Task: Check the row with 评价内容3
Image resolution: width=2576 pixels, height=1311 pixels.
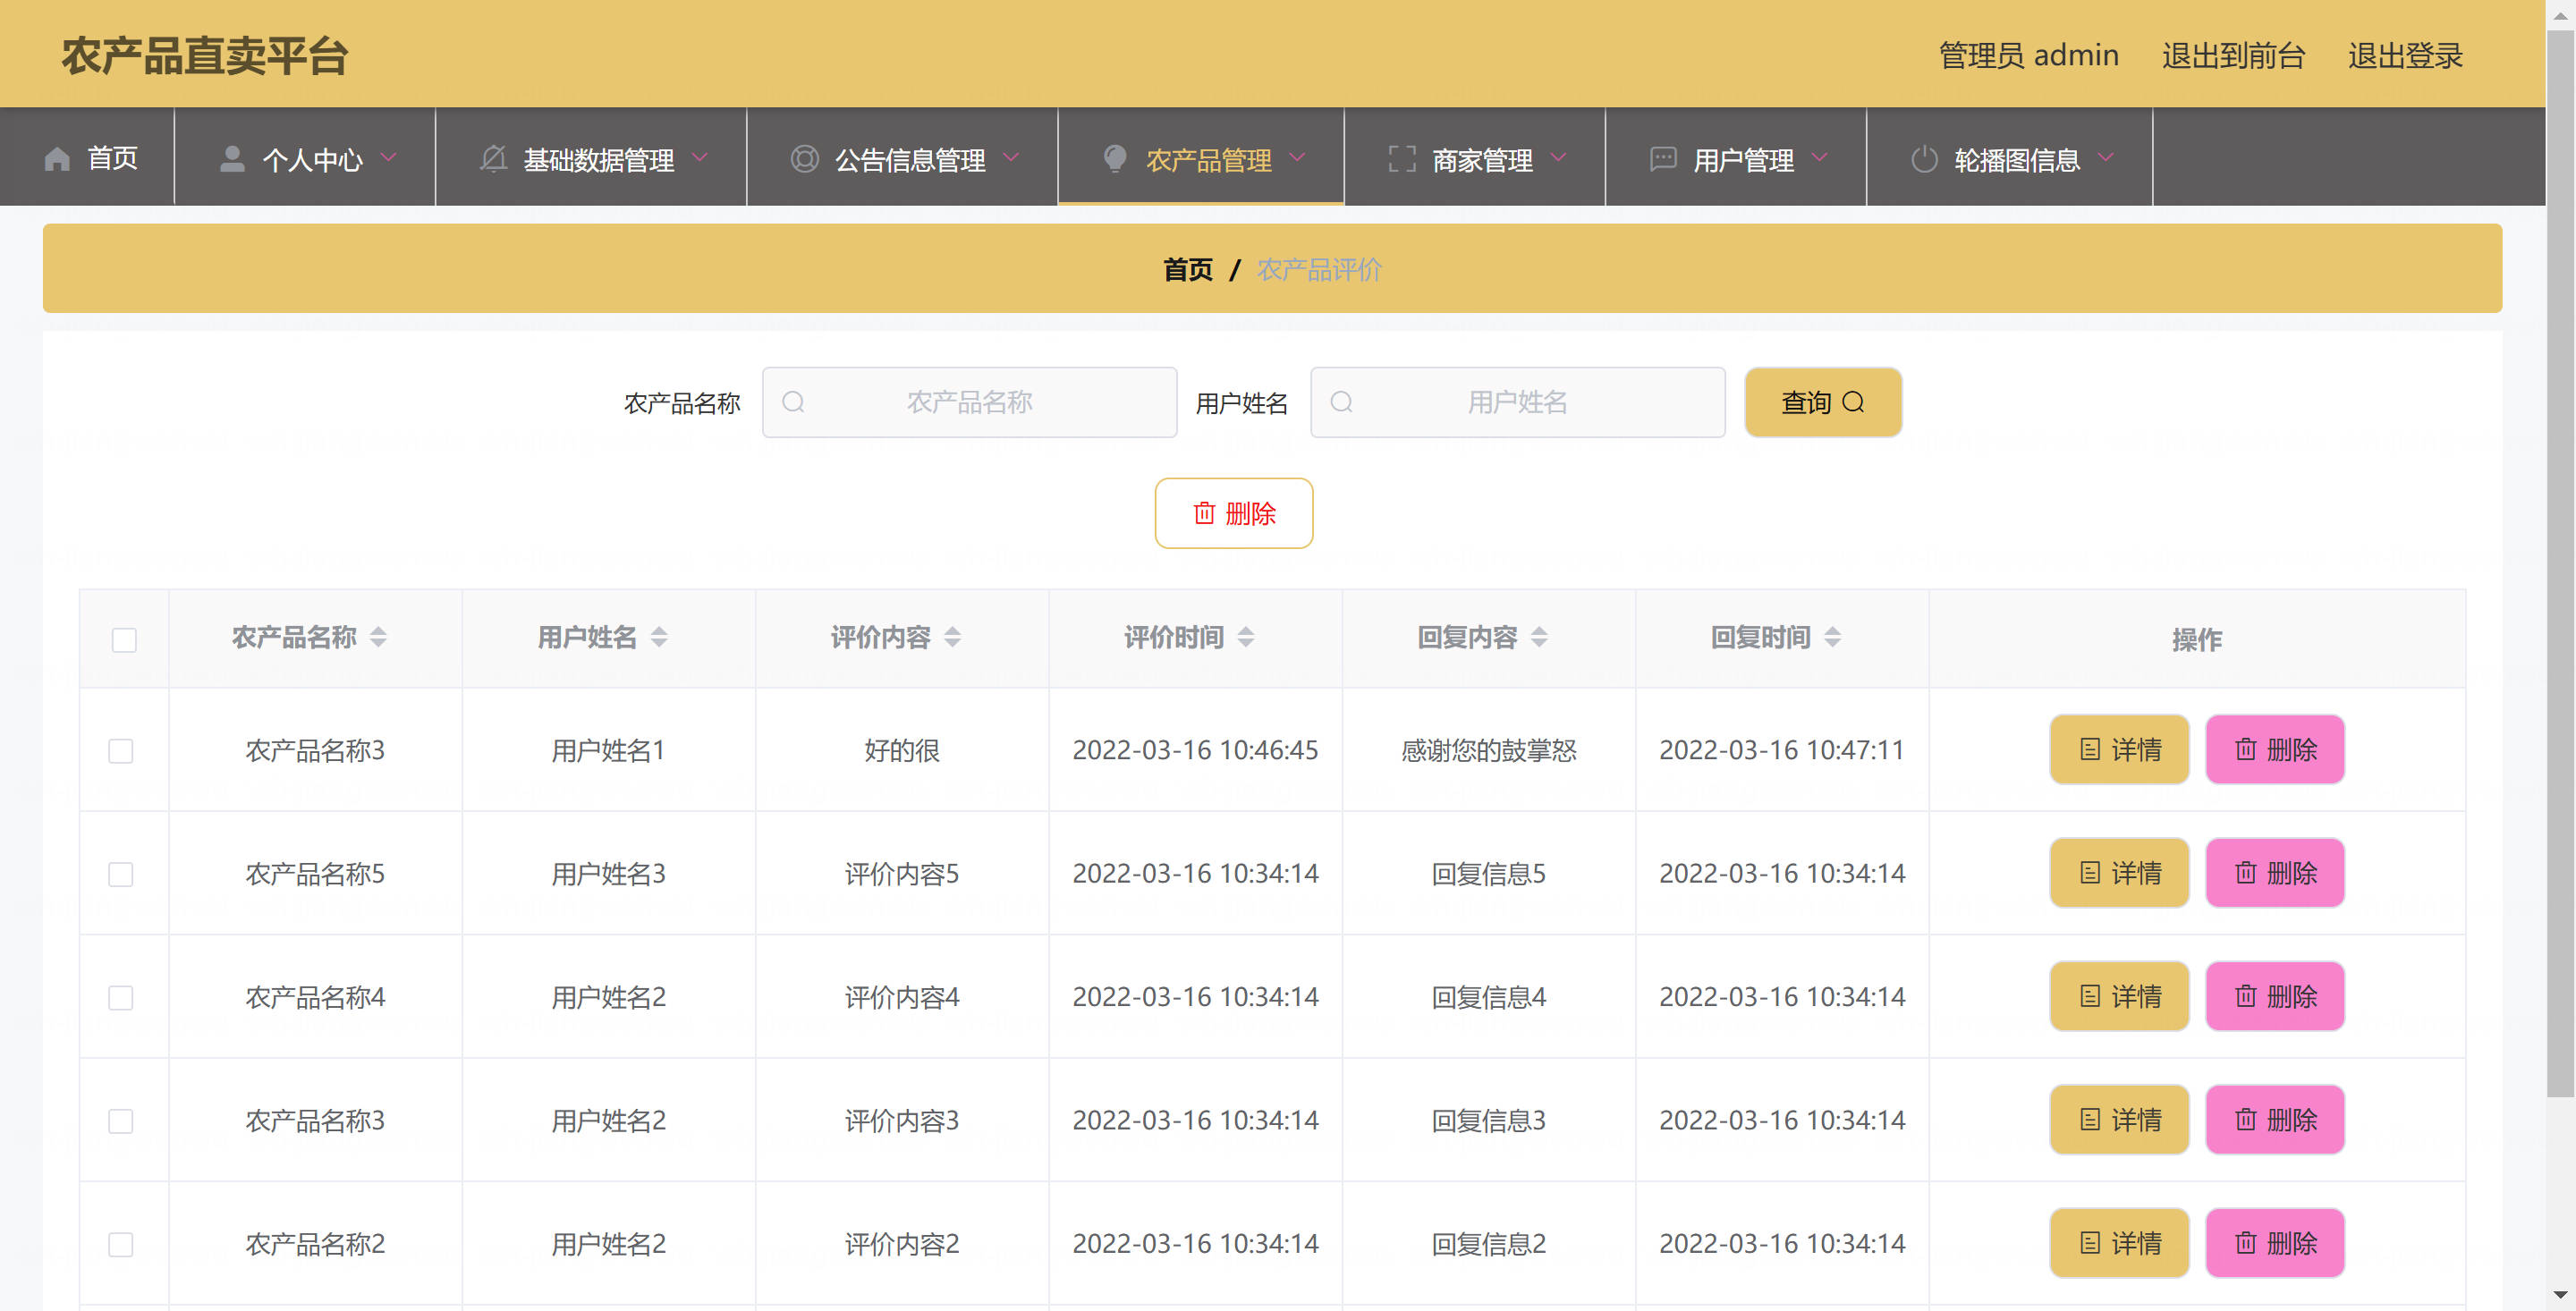Action: pos(121,1121)
